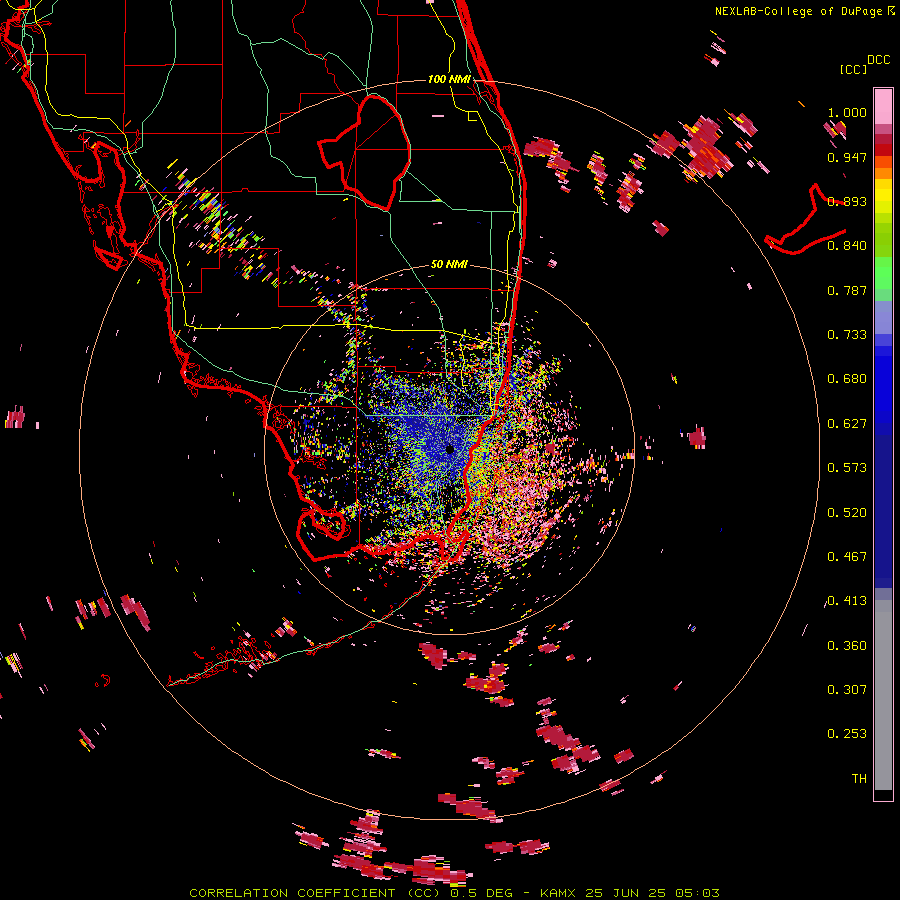Pick the gray low-value band of the color bar

[883, 695]
